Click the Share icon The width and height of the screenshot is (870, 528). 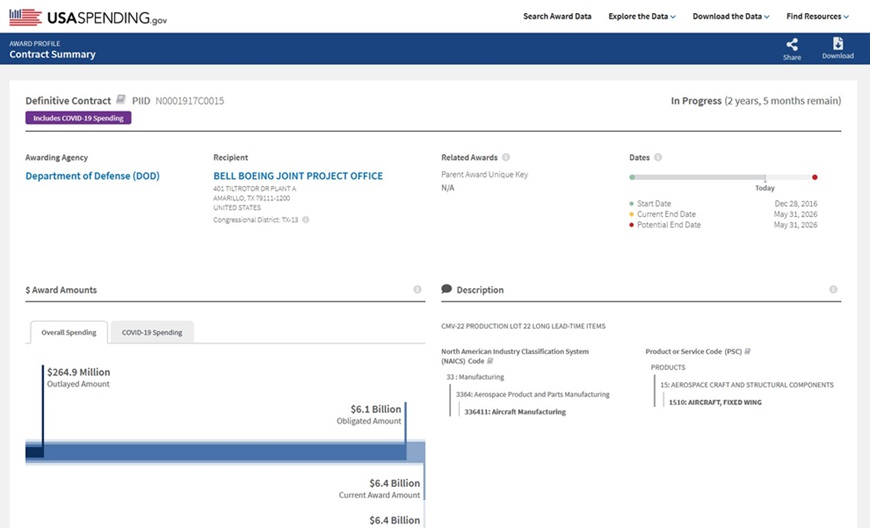tap(792, 44)
